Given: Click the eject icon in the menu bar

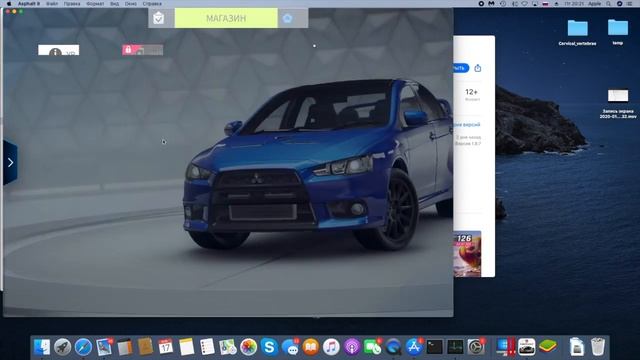Looking at the screenshot, I should tap(556, 4).
